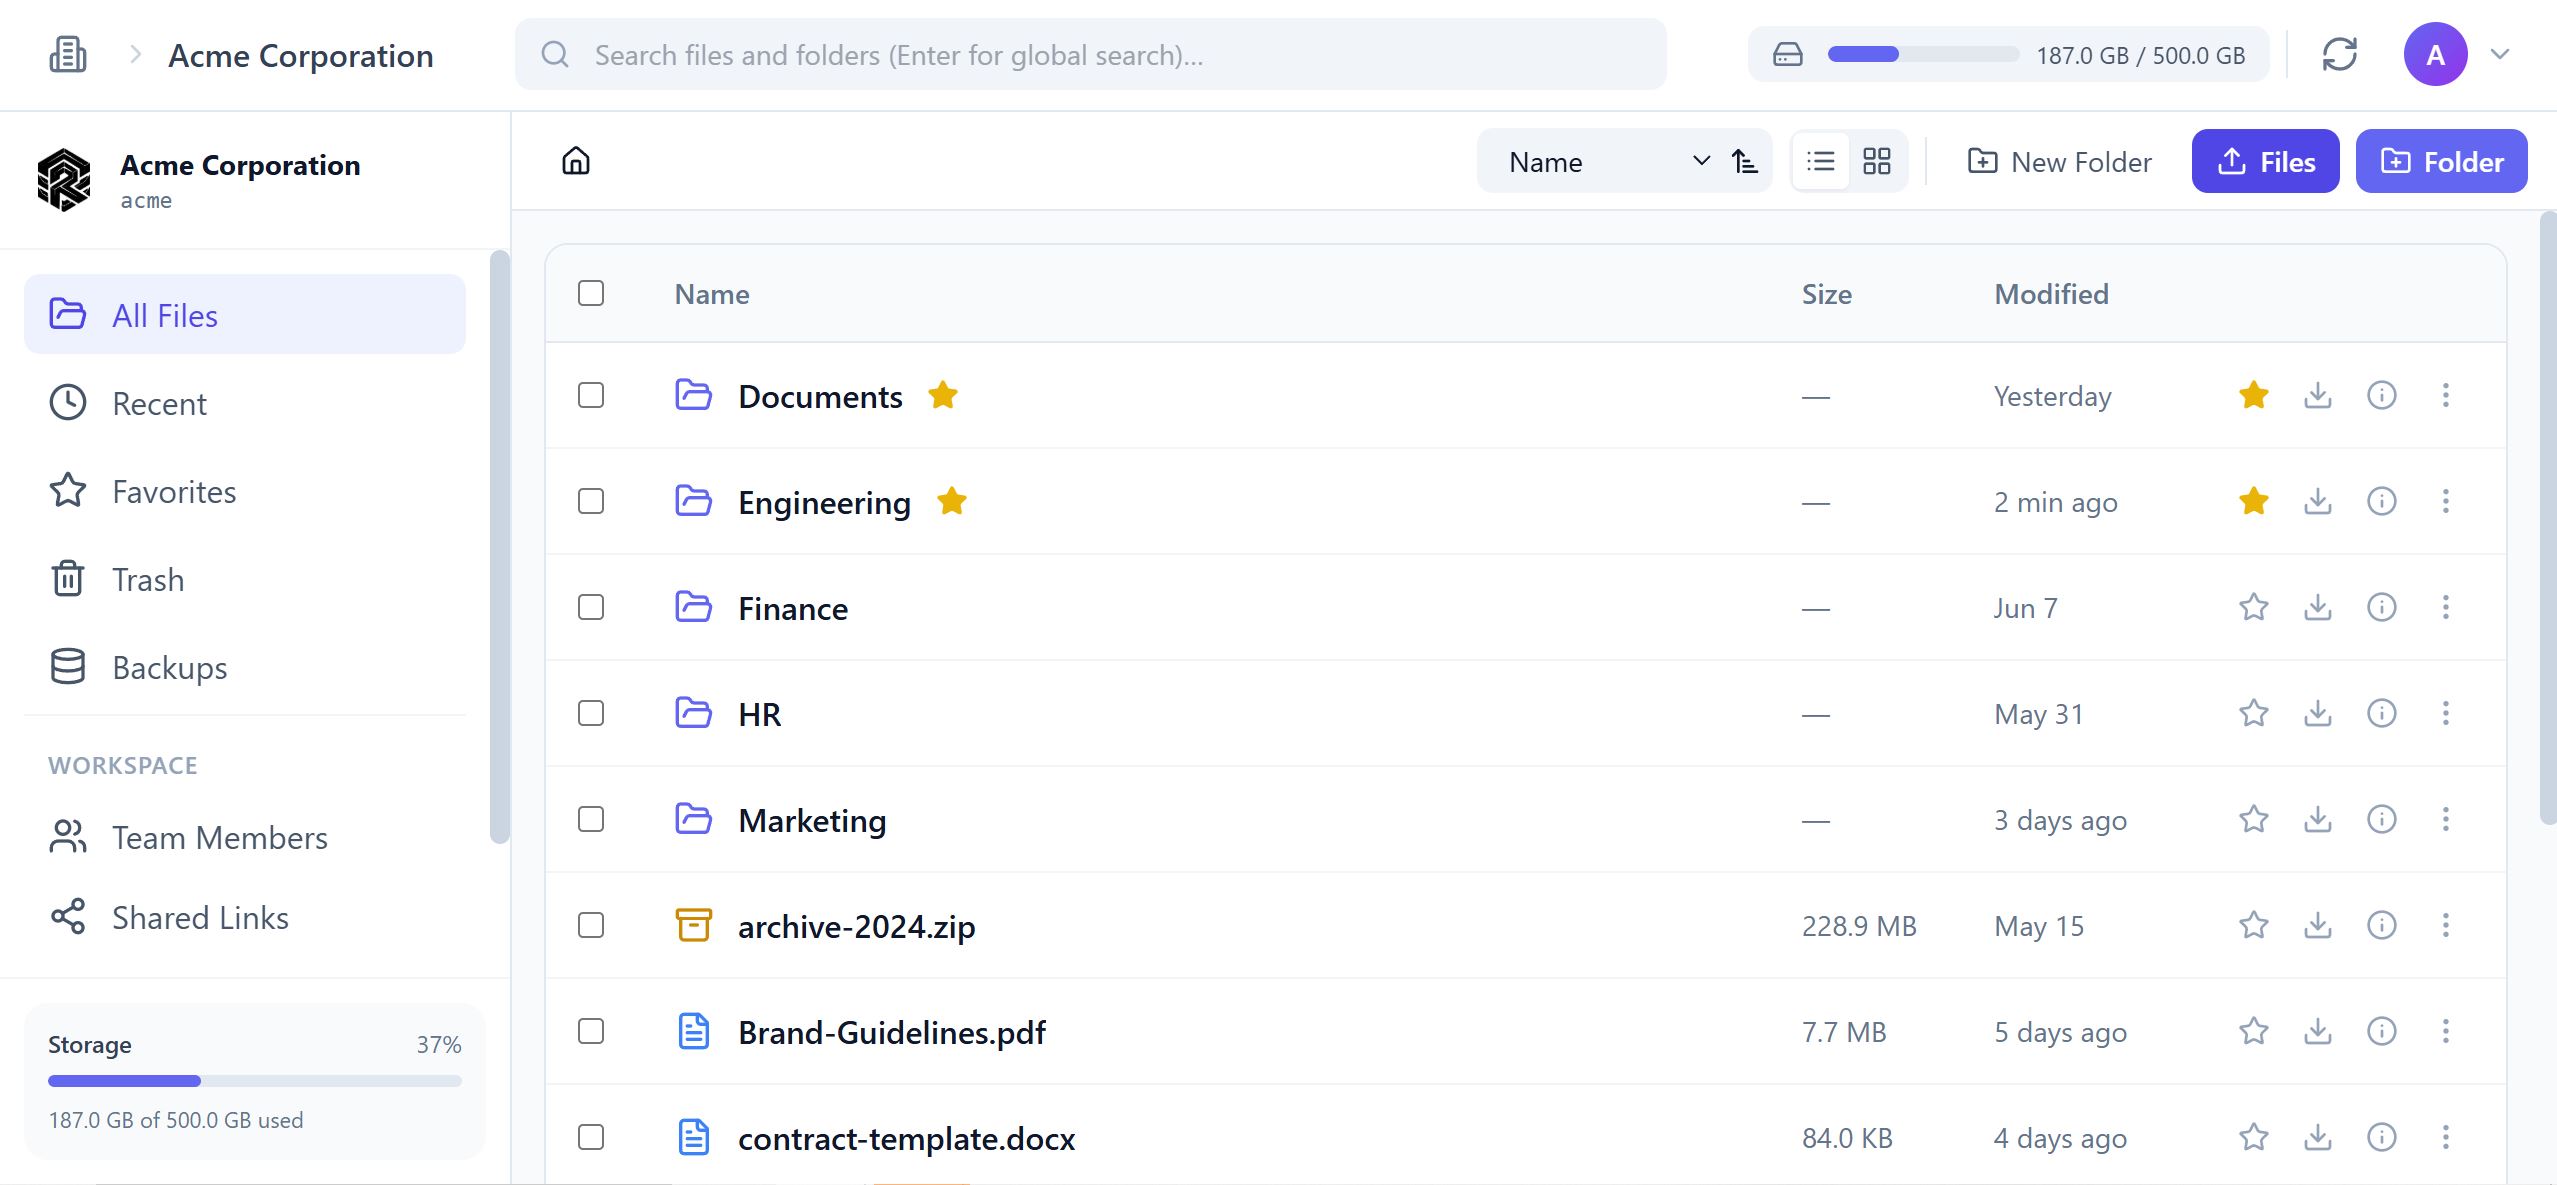Screen dimensions: 2557x1185
Task: Add the HR folder to favorites
Action: (2253, 713)
